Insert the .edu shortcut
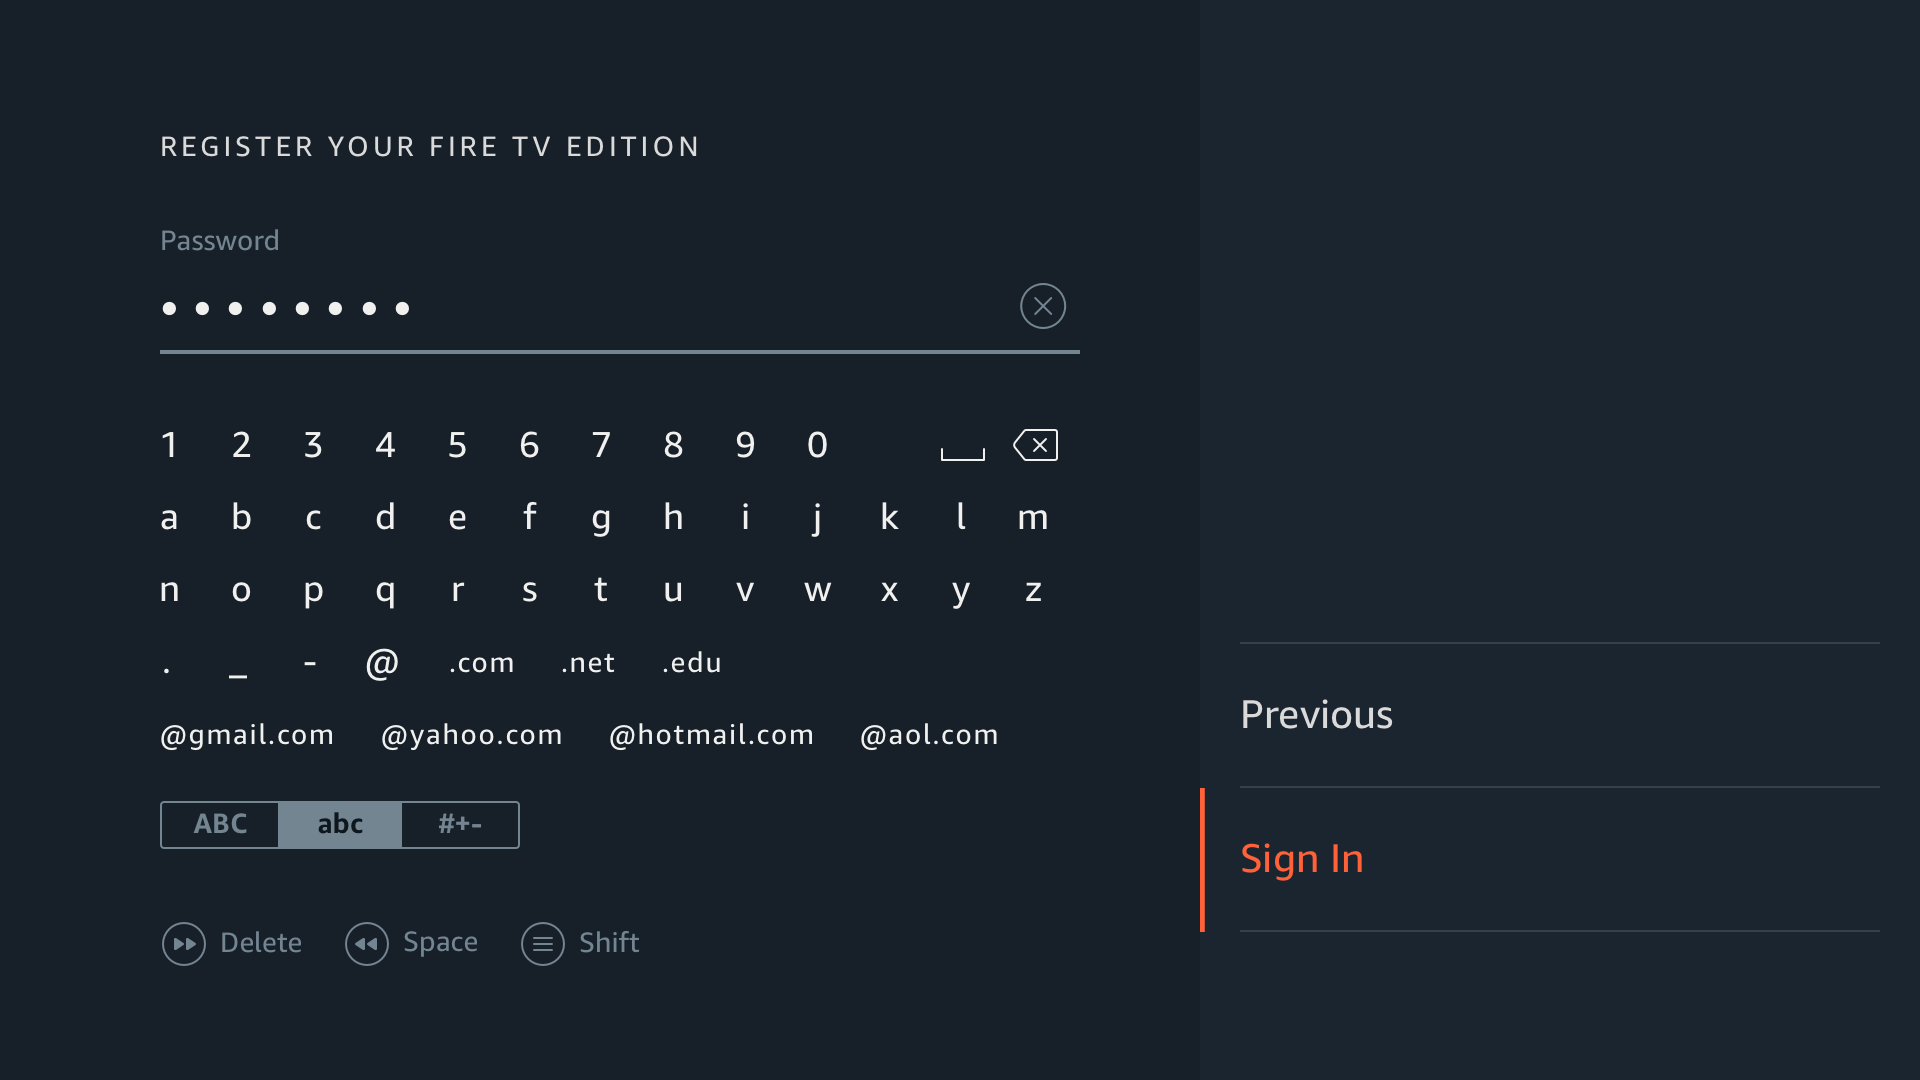The image size is (1920, 1080). 692,663
